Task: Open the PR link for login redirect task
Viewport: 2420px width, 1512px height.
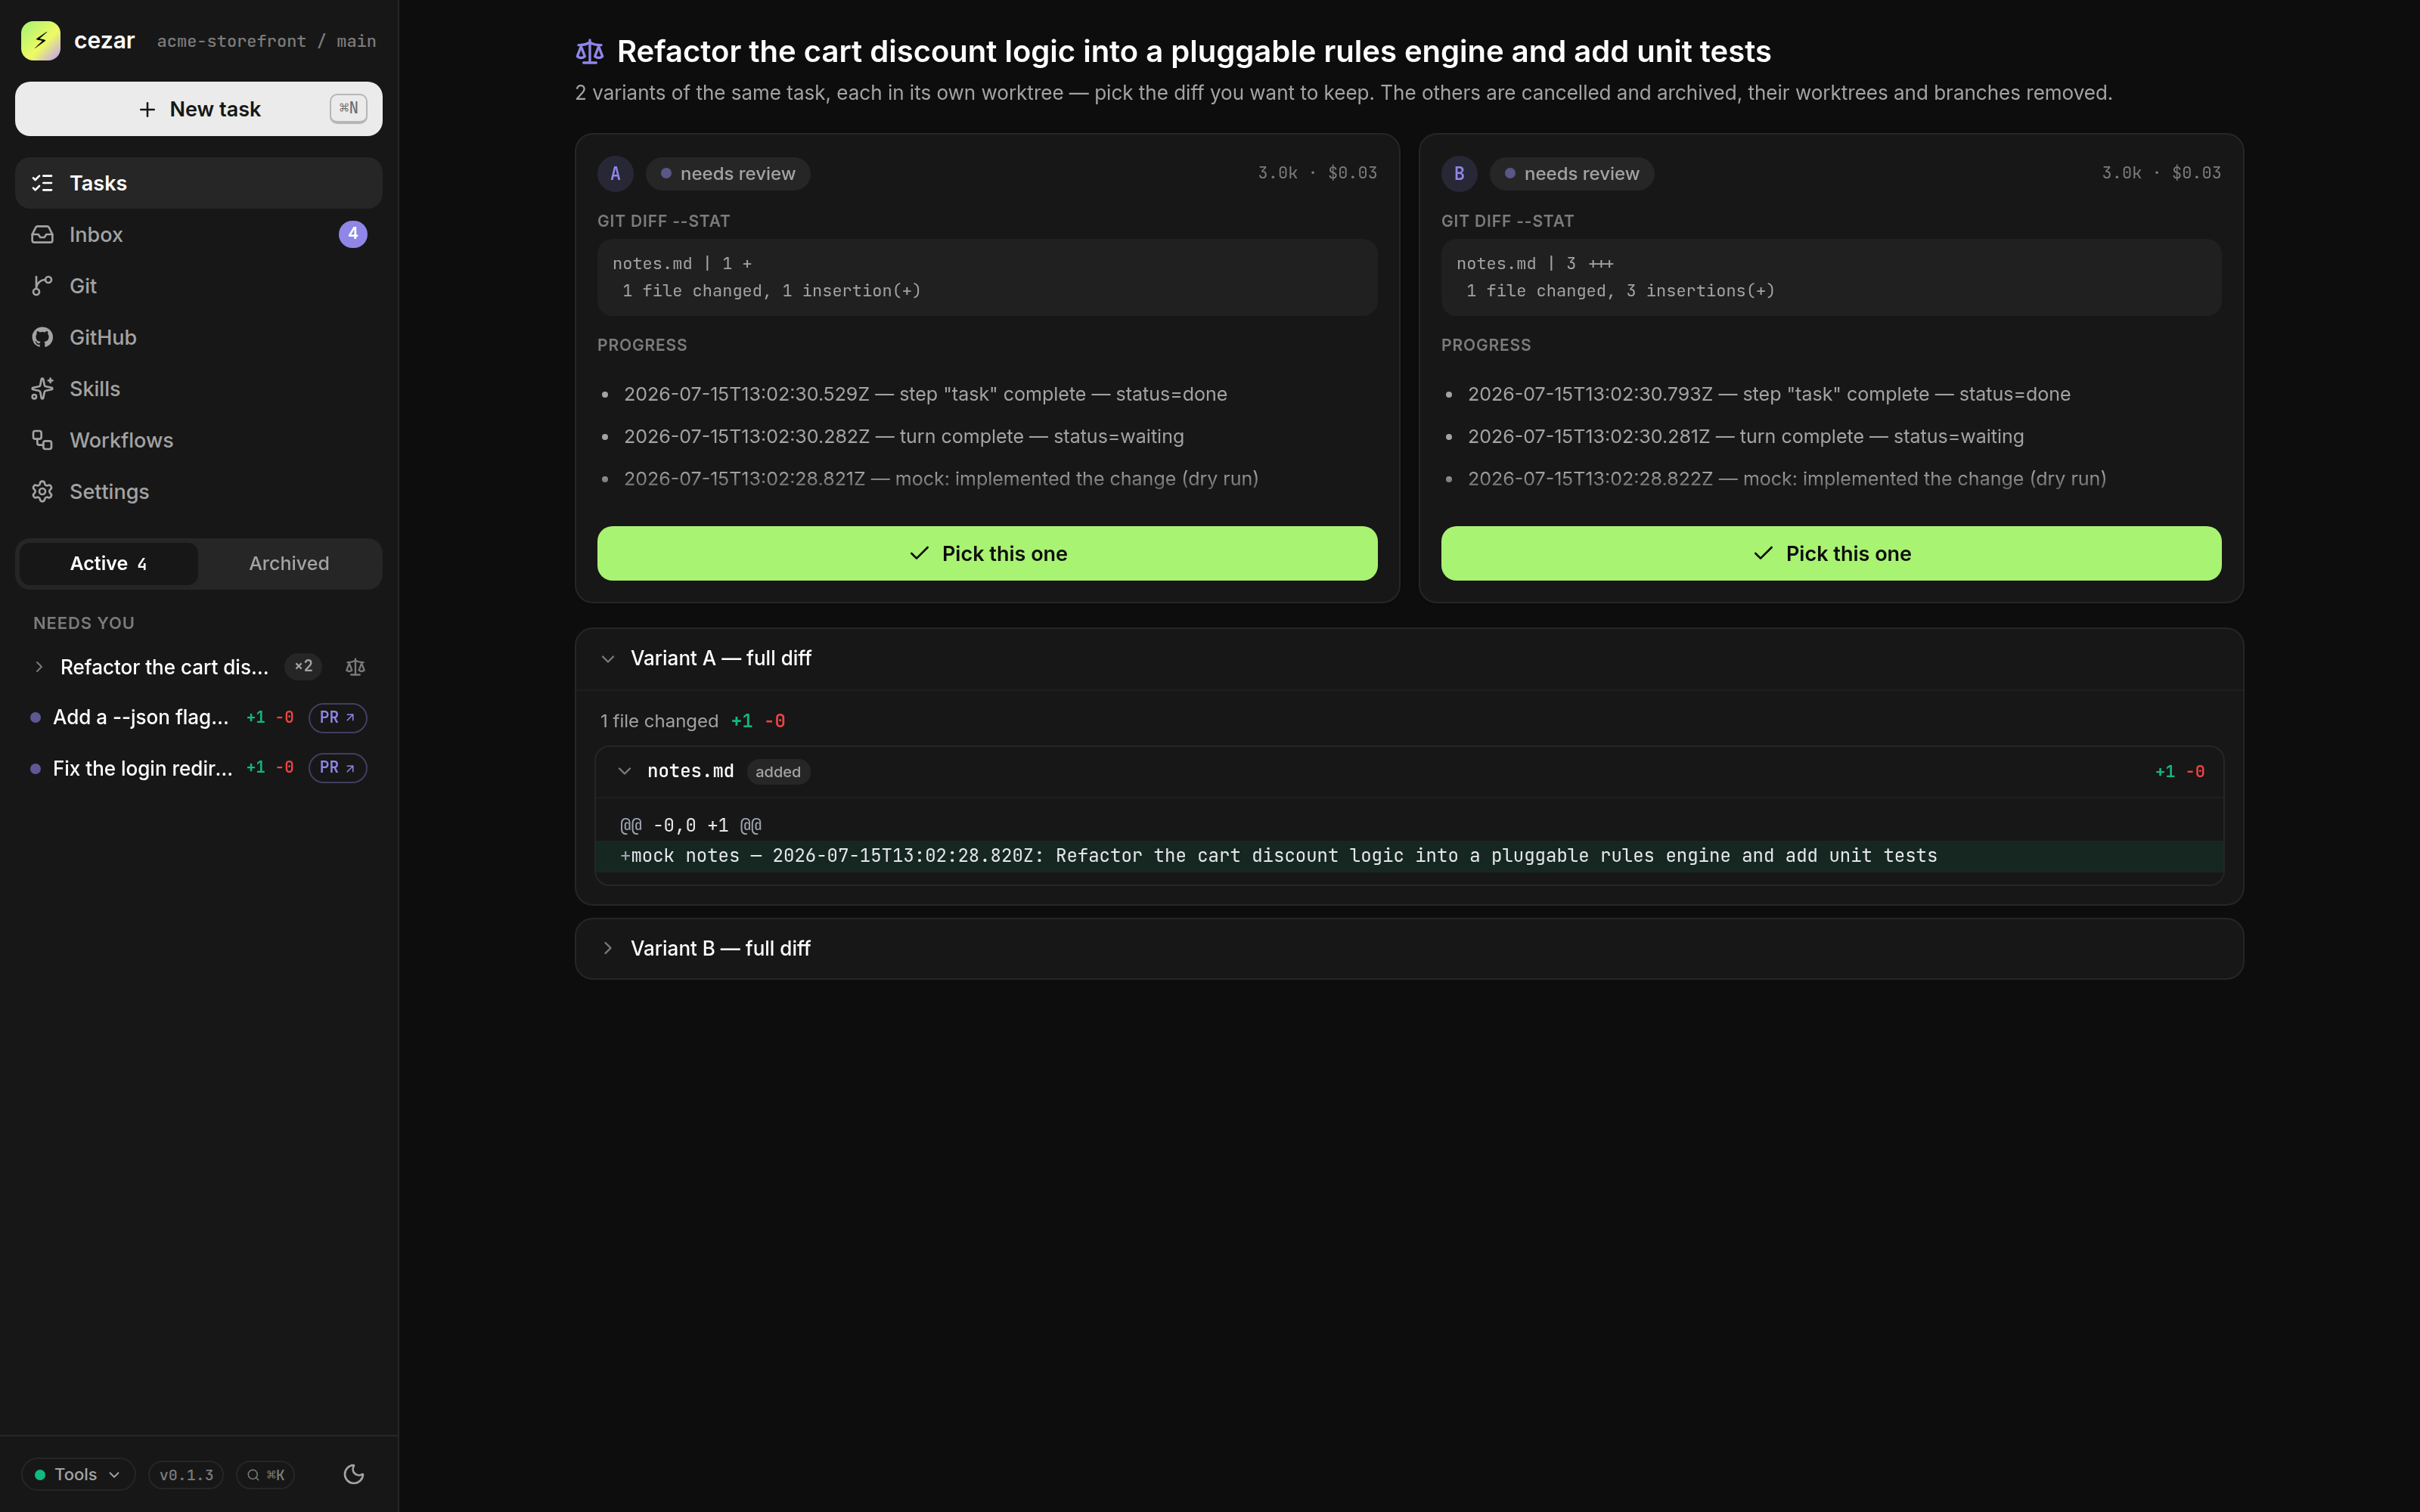Action: coord(337,768)
